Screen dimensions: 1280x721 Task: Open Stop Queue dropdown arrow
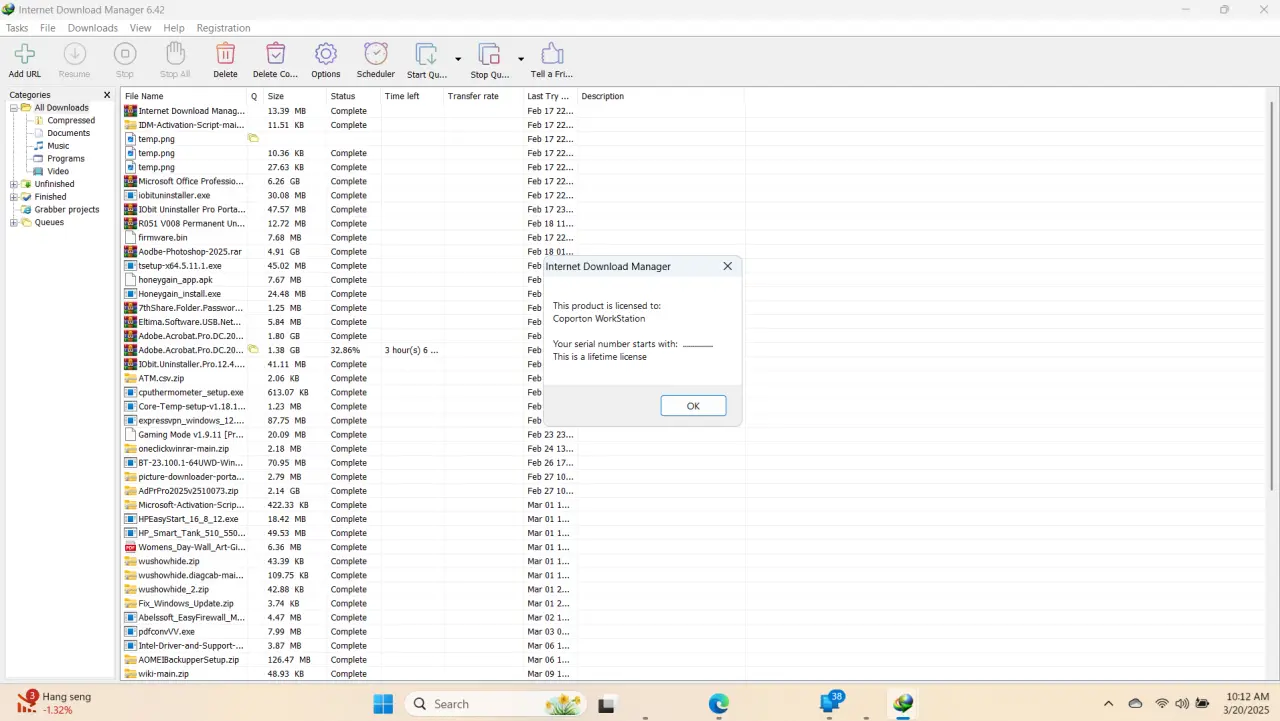tap(521, 59)
